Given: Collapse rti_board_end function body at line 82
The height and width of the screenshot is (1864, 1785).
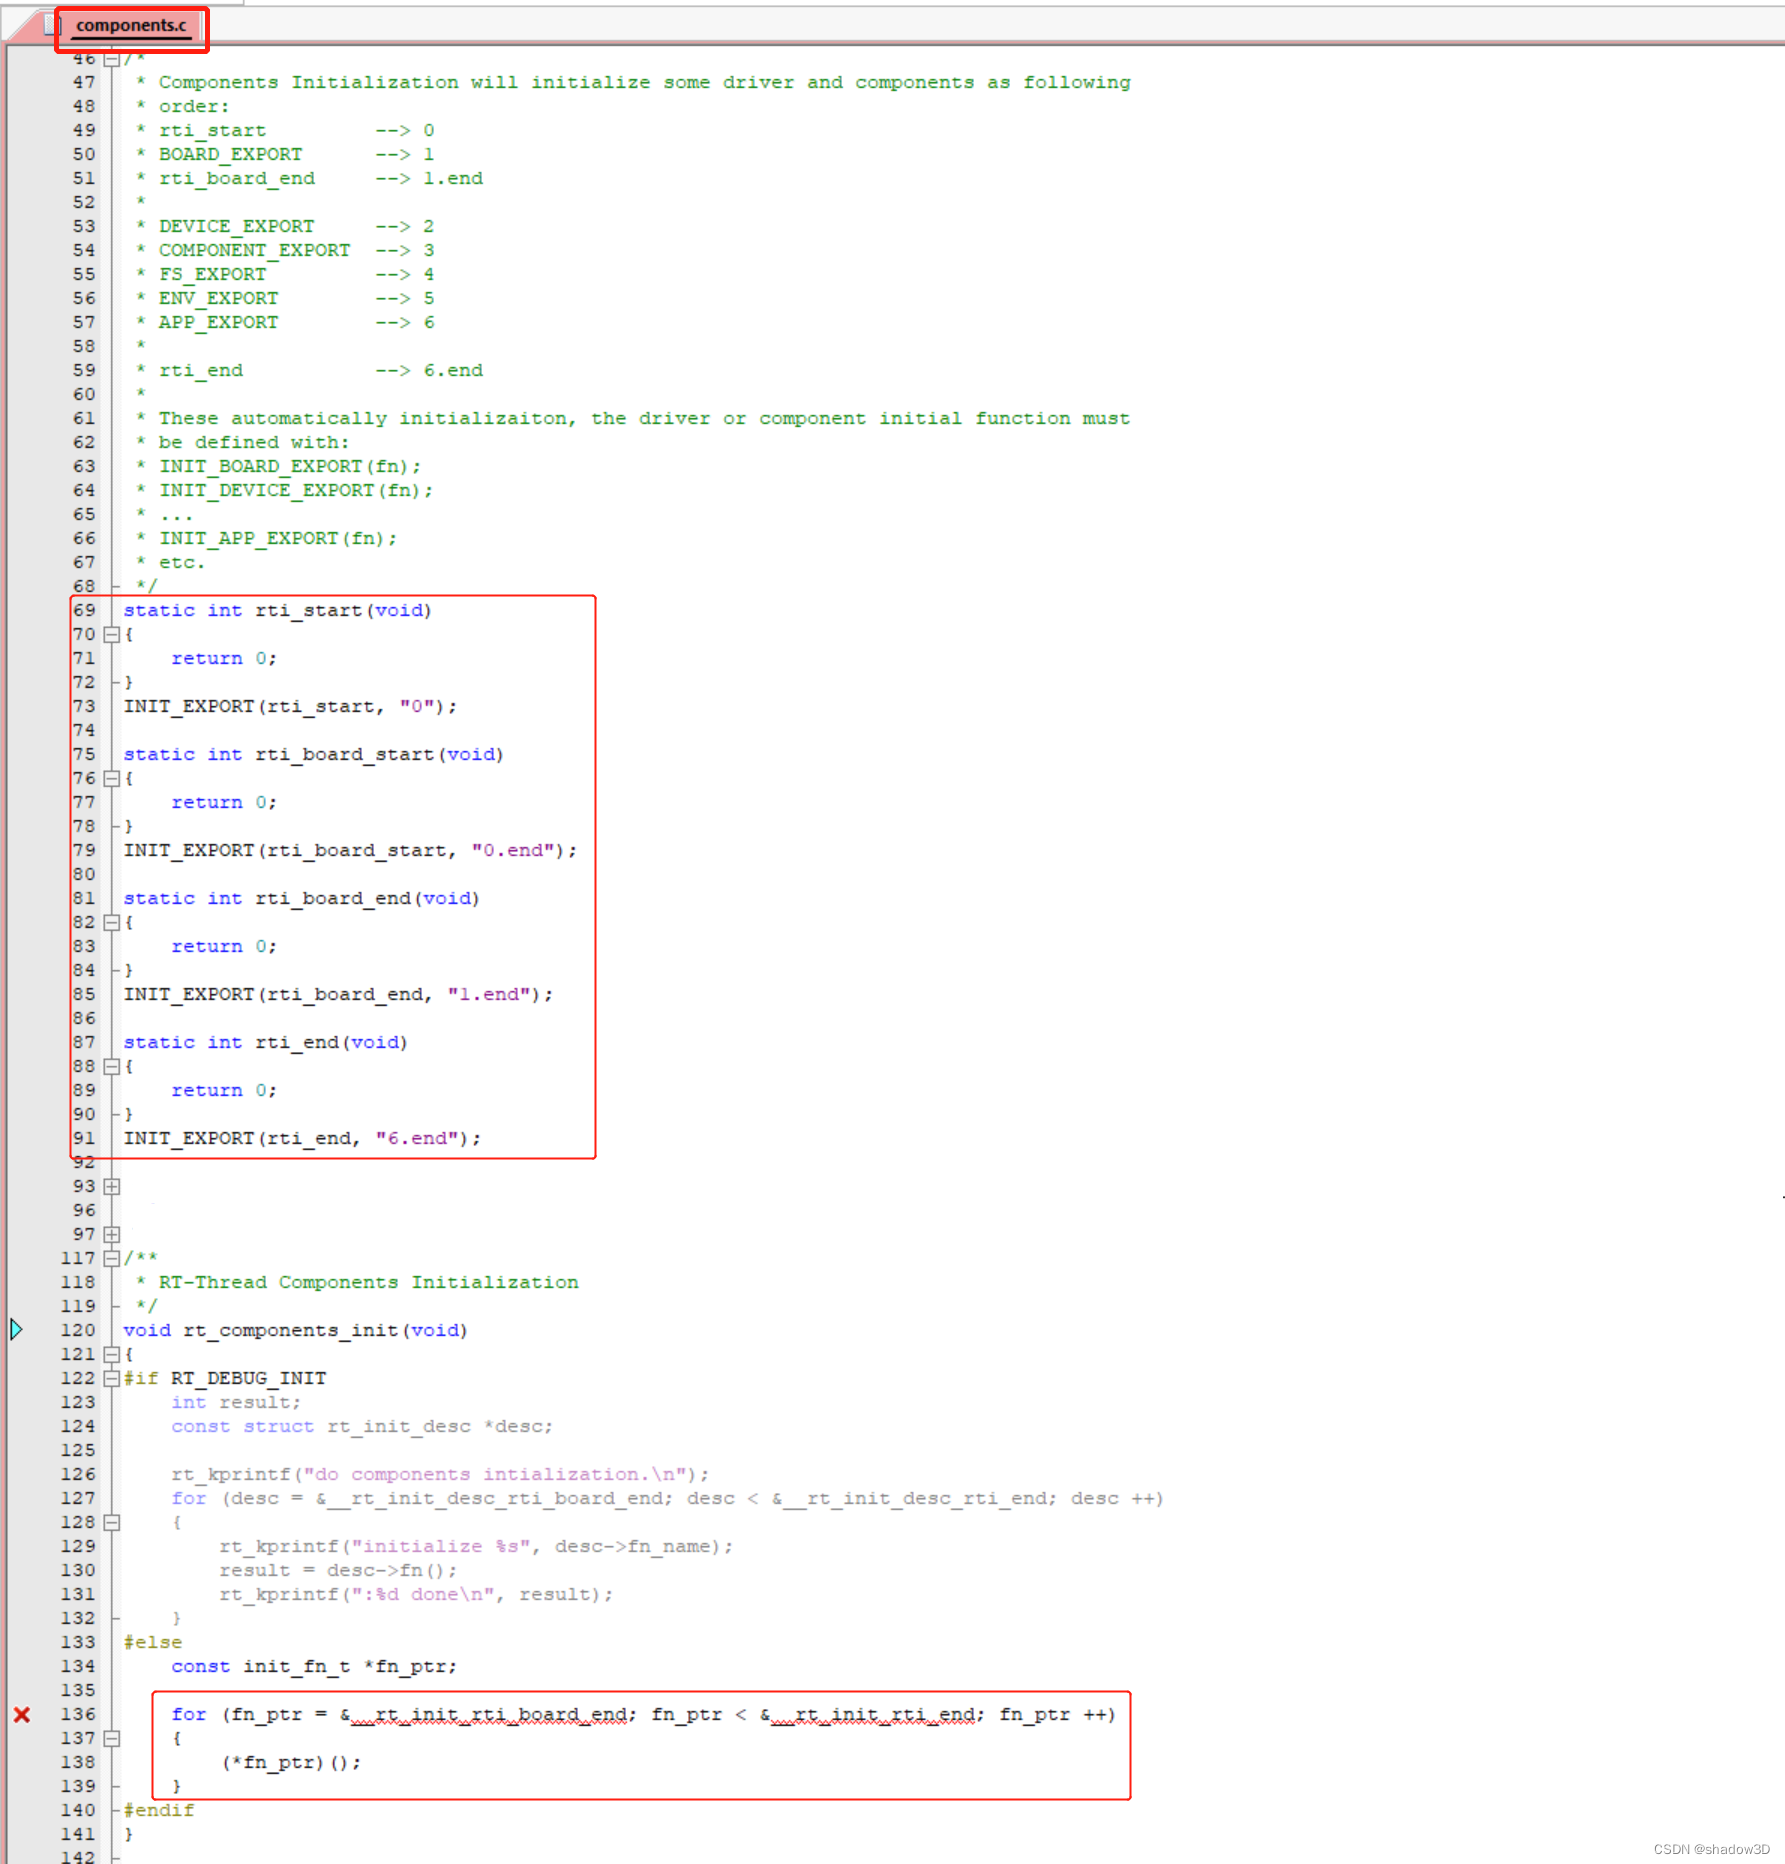Looking at the screenshot, I should click(x=112, y=923).
